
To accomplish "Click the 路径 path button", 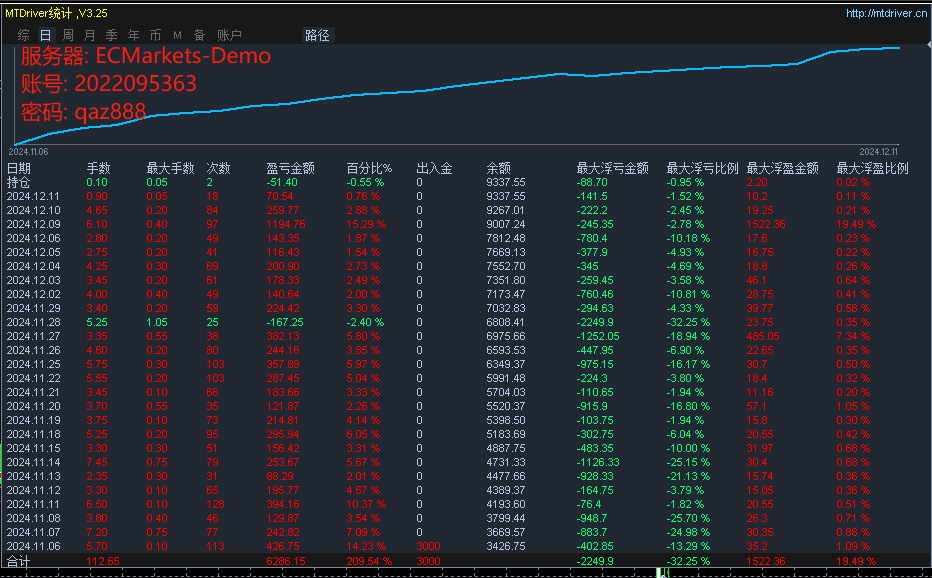I will coord(317,35).
